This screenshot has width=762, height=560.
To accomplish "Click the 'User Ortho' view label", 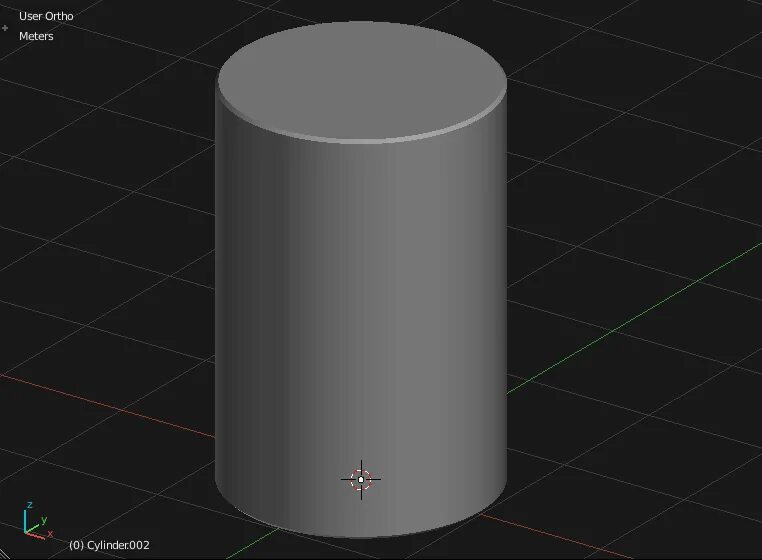I will (x=46, y=16).
